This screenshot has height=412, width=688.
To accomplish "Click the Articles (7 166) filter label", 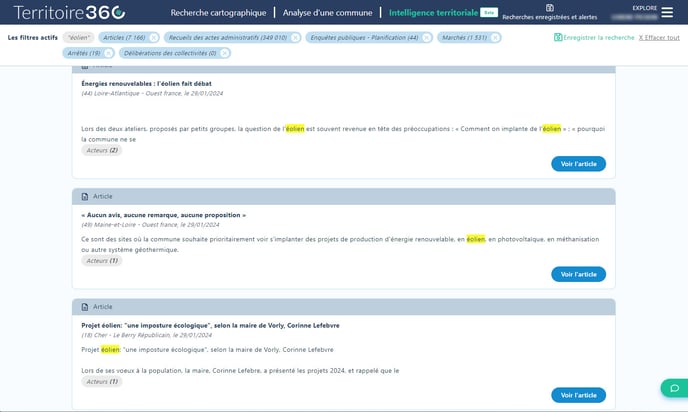I will pos(124,38).
